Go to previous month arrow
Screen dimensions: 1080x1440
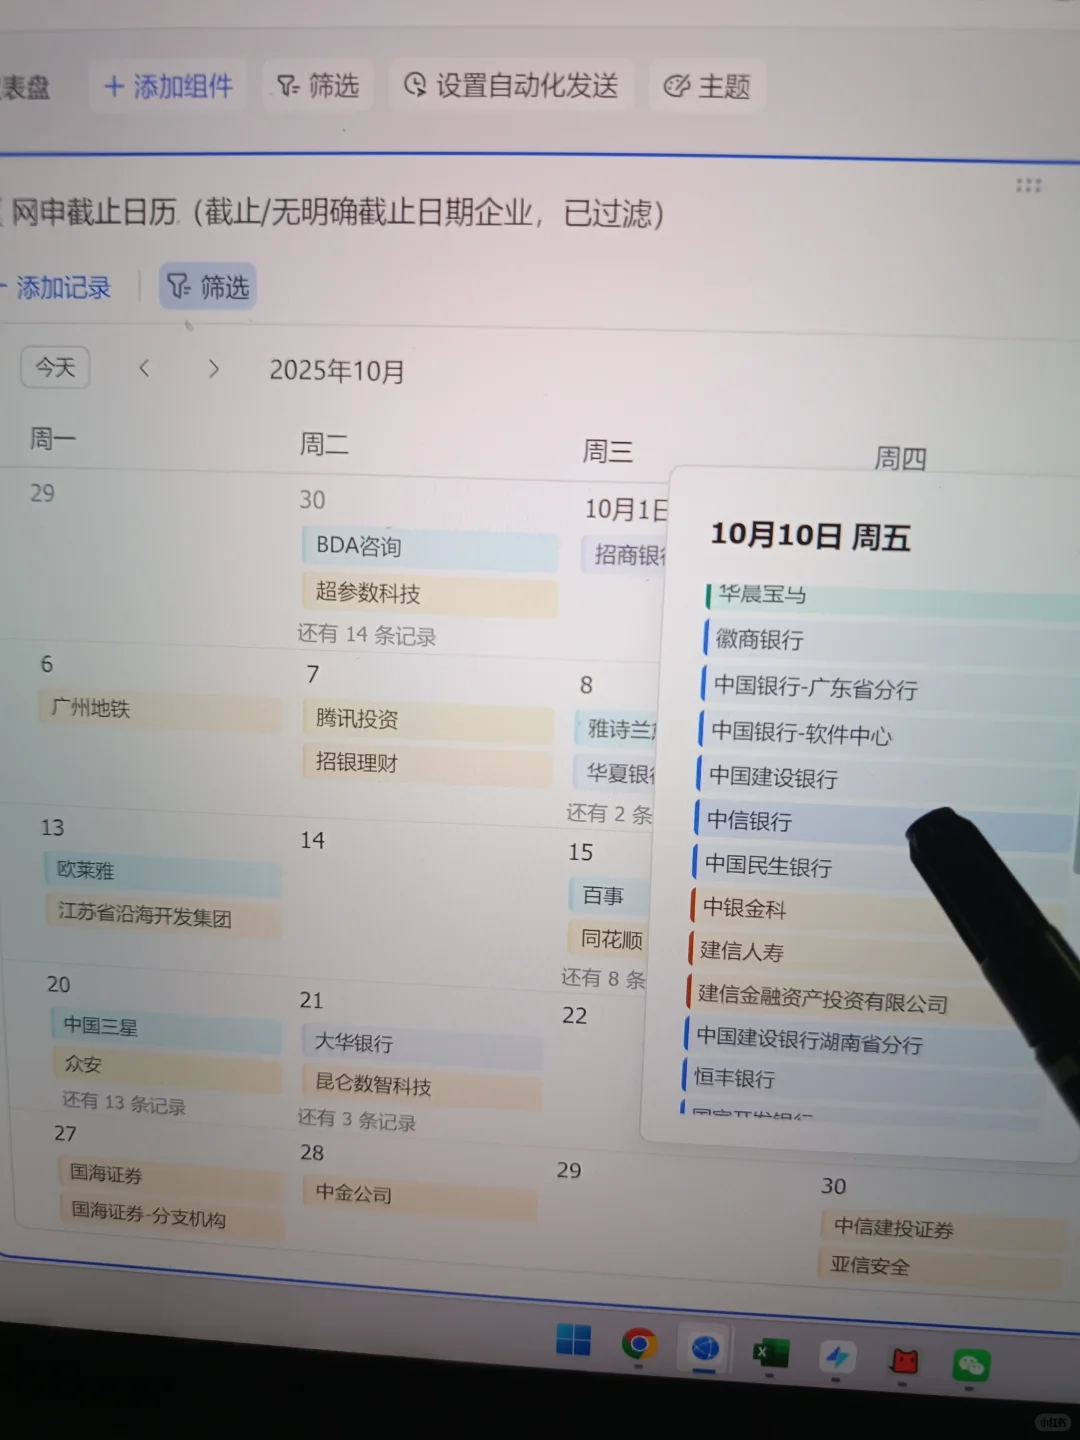(x=144, y=369)
